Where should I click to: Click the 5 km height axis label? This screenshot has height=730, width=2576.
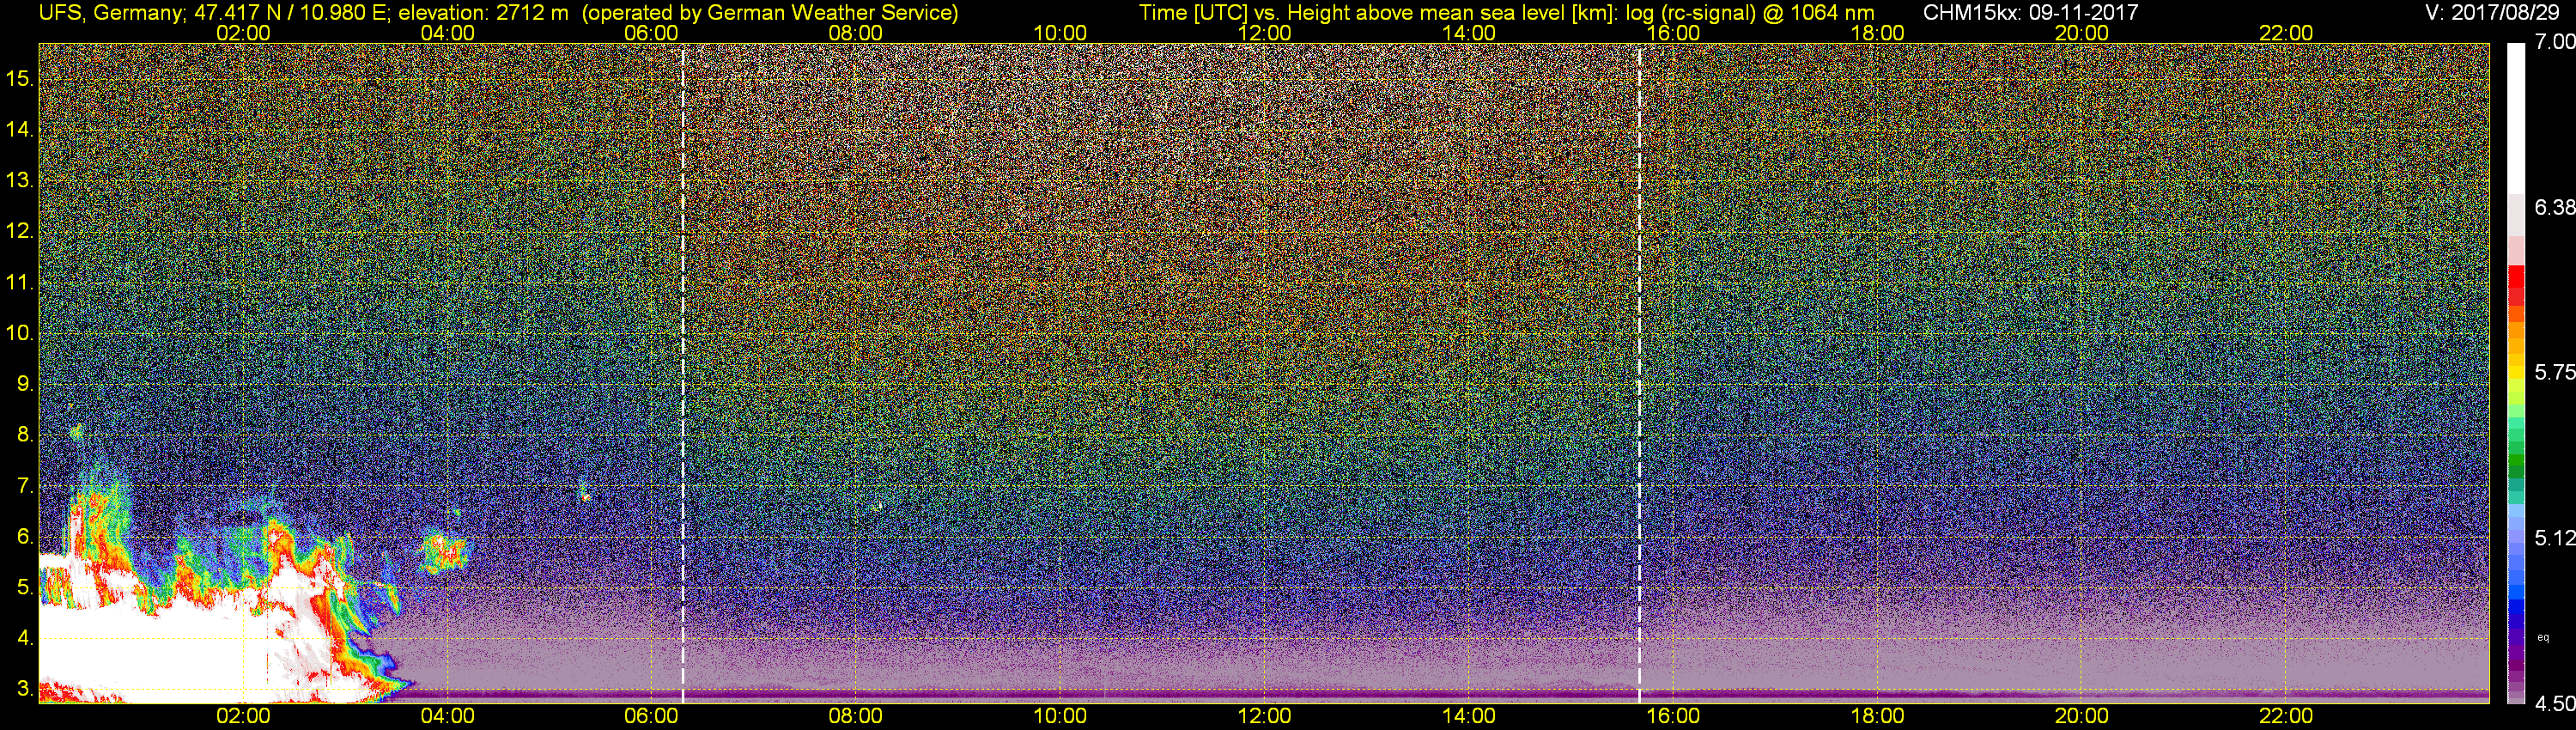pyautogui.click(x=24, y=588)
